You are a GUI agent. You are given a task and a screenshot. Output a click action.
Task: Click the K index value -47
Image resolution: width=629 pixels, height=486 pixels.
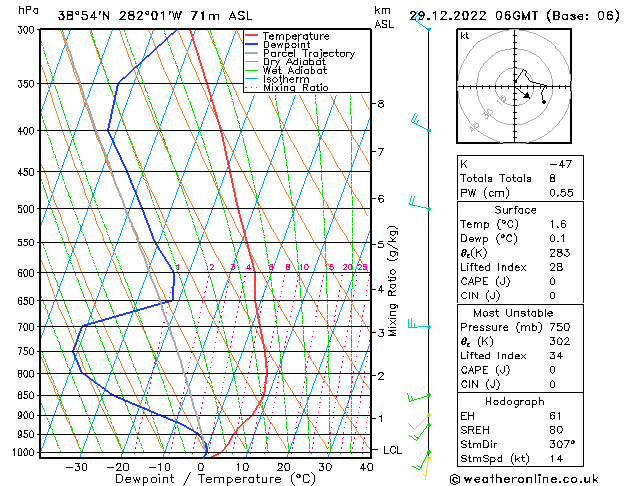(x=560, y=164)
